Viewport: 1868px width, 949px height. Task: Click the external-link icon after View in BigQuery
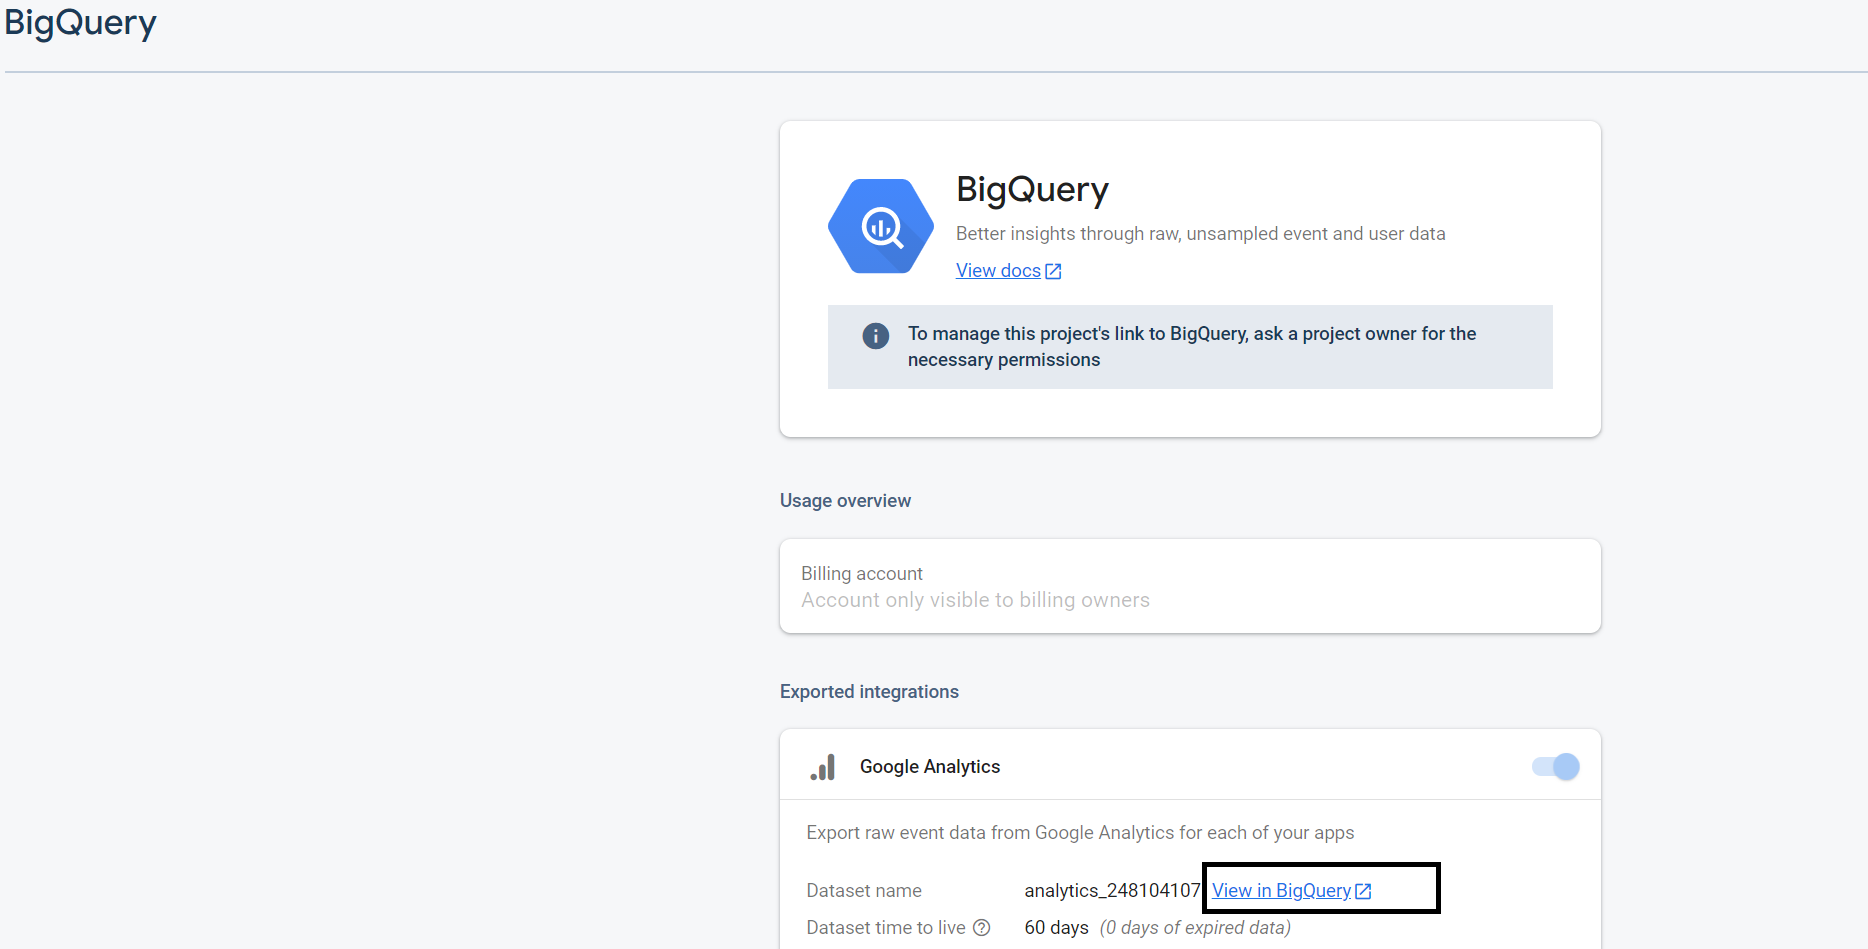coord(1363,889)
